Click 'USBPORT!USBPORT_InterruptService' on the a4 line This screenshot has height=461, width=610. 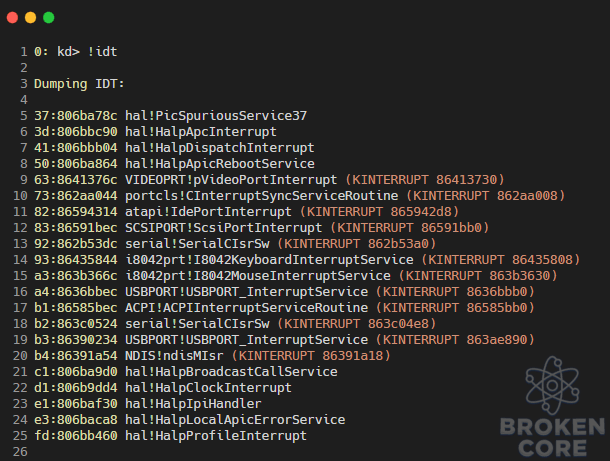tap(247, 292)
